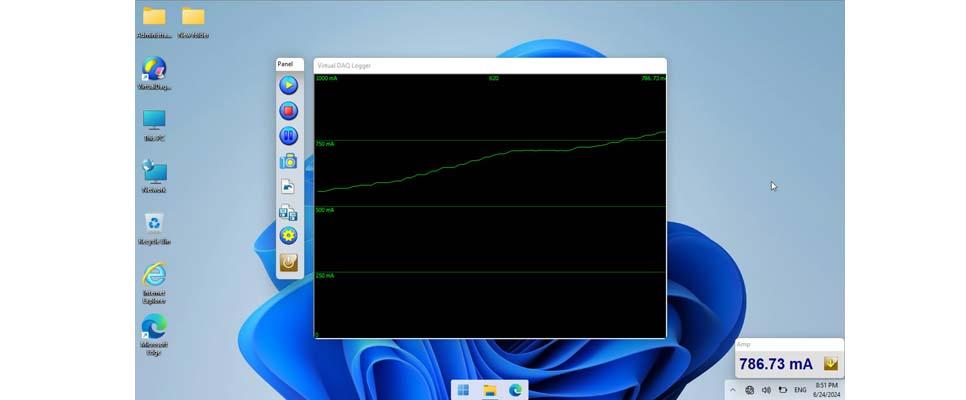Expand the hidden system tray icons chevron
The image size is (966, 400).
(x=733, y=390)
